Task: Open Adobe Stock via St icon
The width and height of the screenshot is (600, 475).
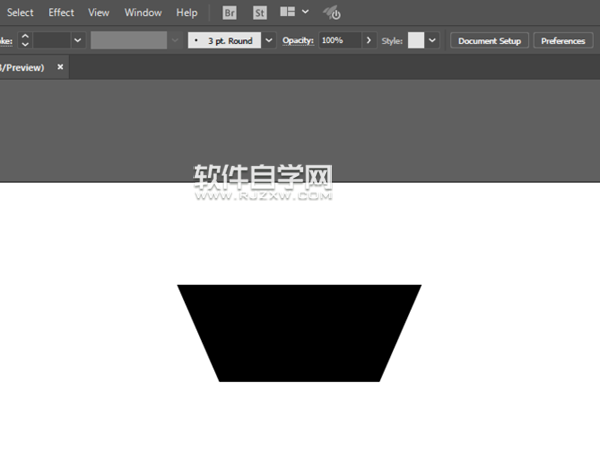Action: coord(260,13)
